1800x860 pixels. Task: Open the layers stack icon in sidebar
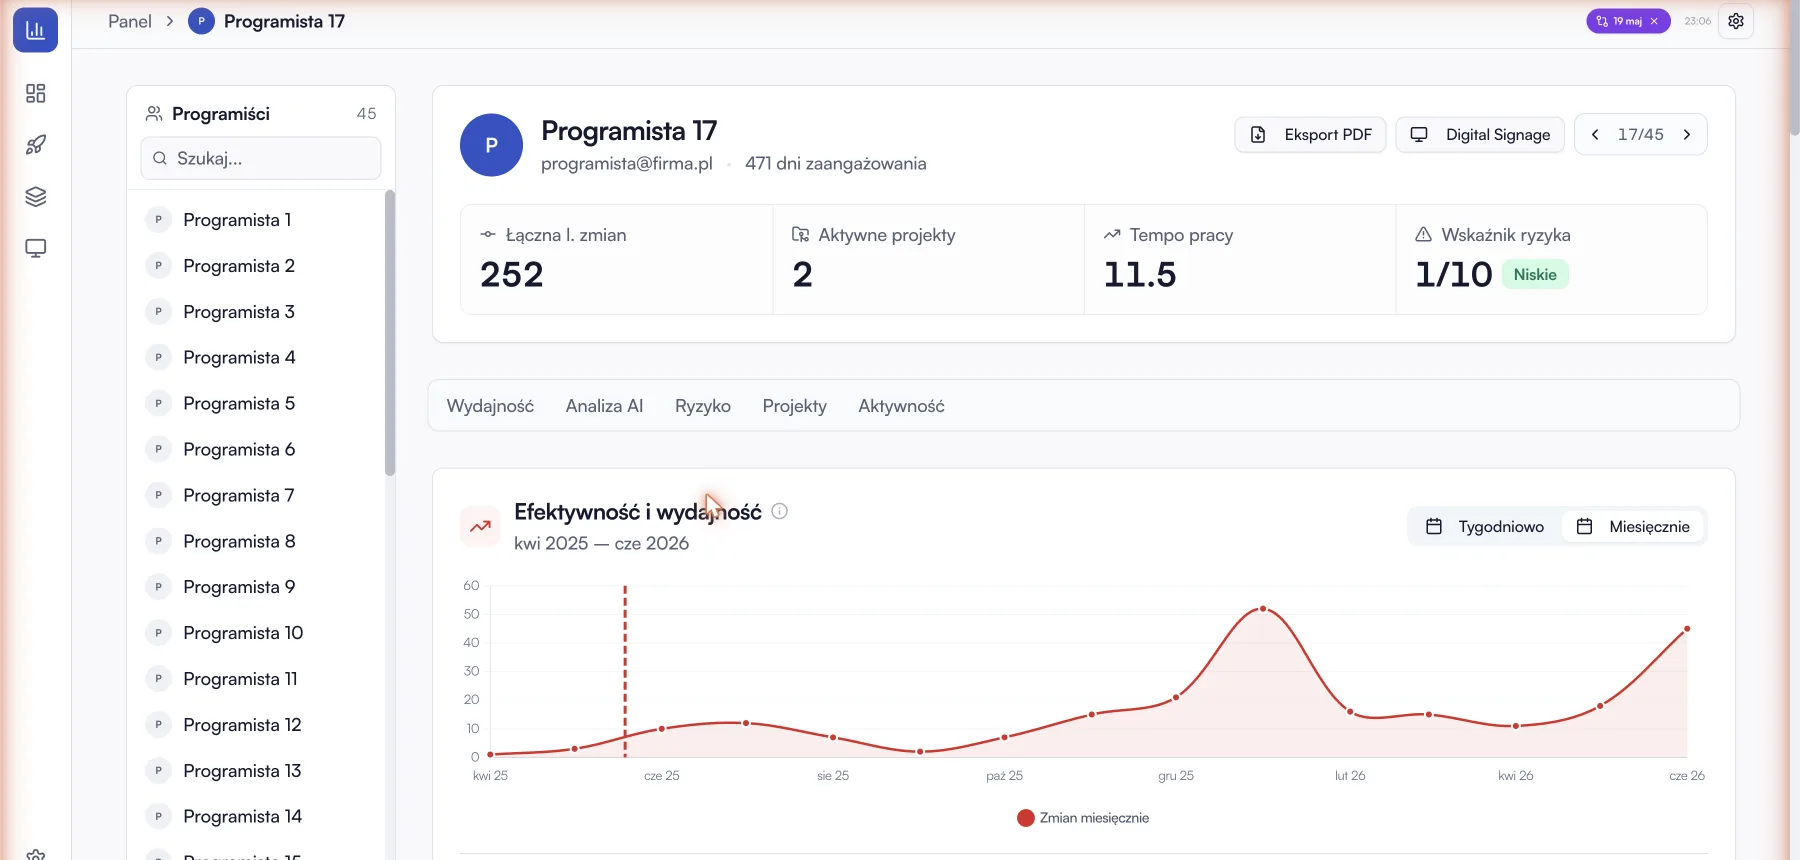[x=36, y=197]
